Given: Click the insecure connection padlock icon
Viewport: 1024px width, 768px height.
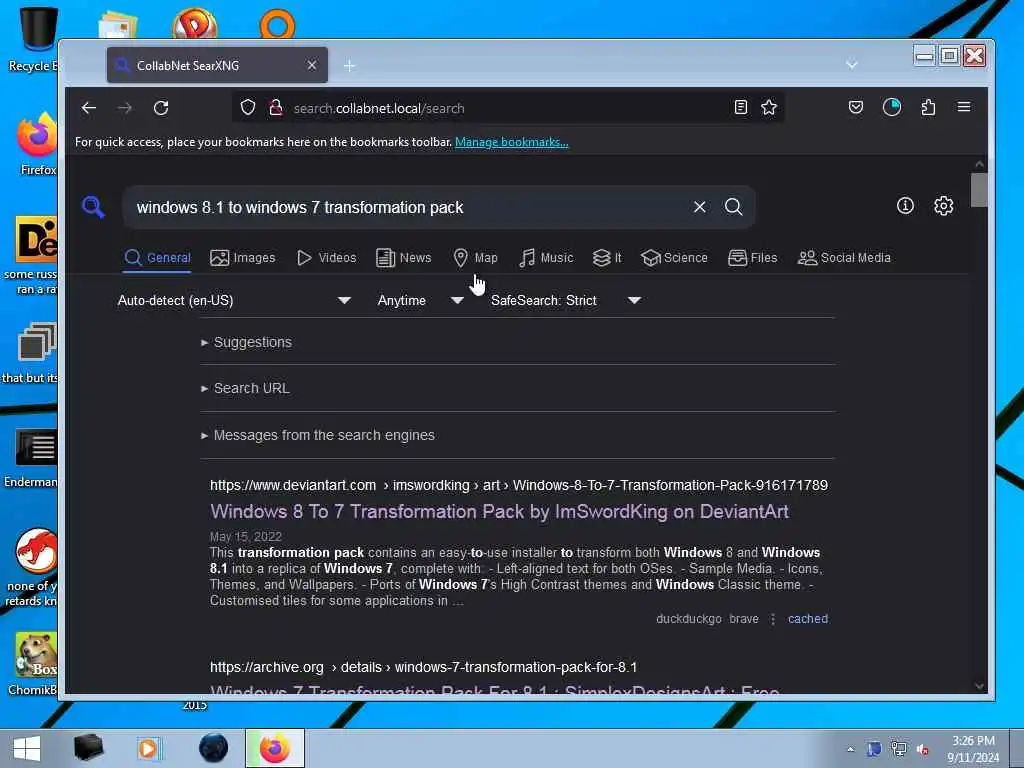Looking at the screenshot, I should click(x=276, y=107).
